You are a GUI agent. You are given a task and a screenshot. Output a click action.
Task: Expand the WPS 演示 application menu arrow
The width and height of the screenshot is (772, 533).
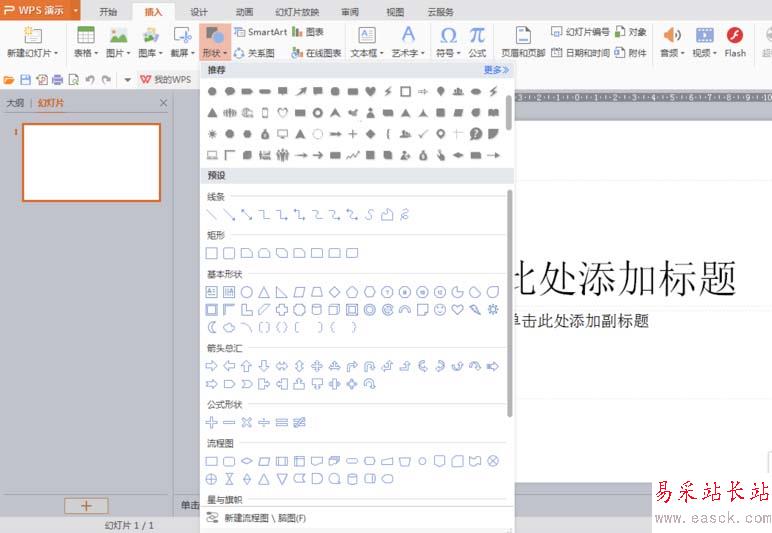(x=75, y=10)
